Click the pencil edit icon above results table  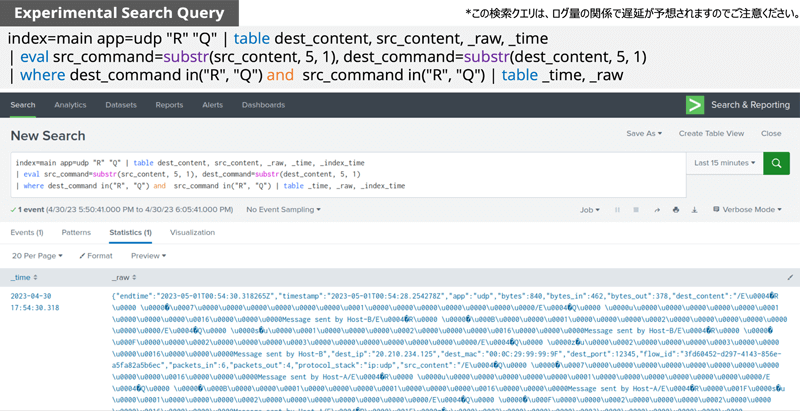(790, 278)
